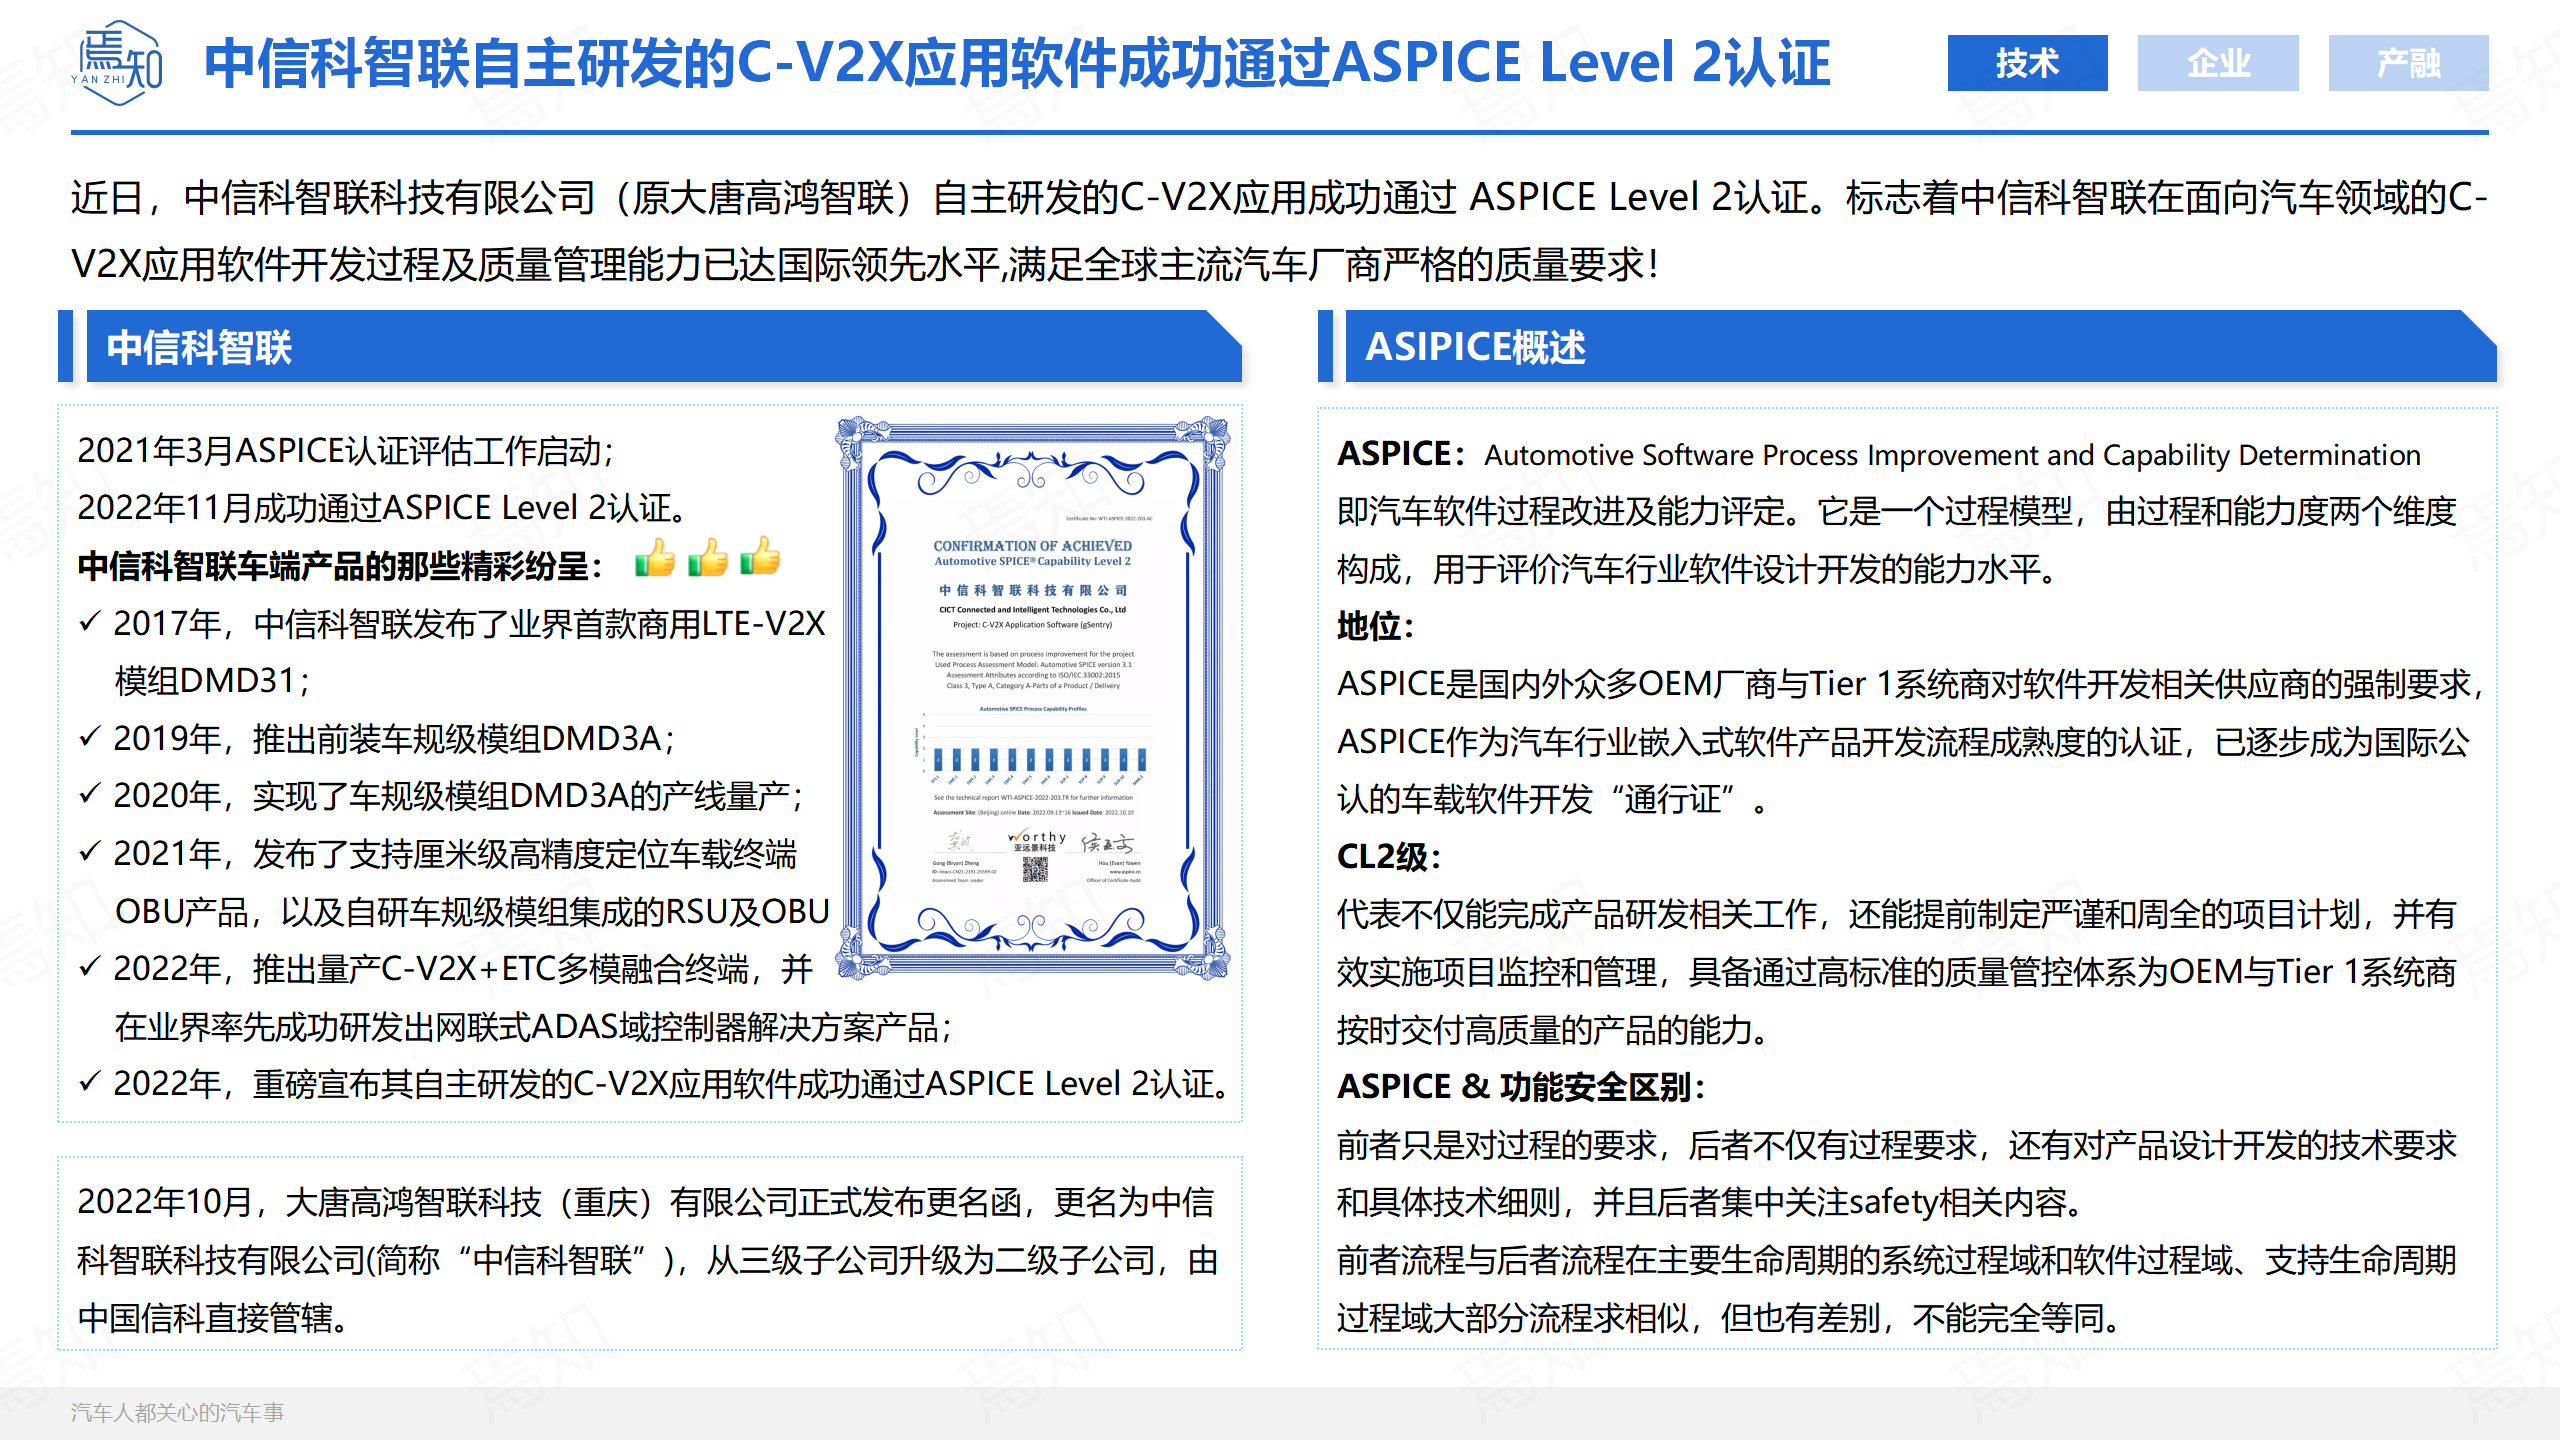The height and width of the screenshot is (1440, 2560).
Task: Click the QR code on the certificate
Action: coord(1035,869)
